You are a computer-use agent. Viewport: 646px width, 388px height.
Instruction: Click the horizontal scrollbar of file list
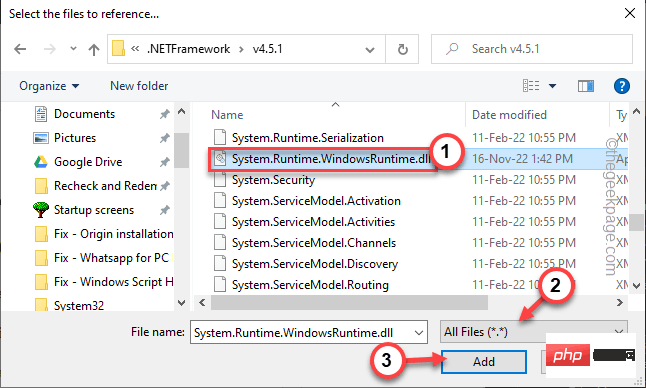coord(349,303)
